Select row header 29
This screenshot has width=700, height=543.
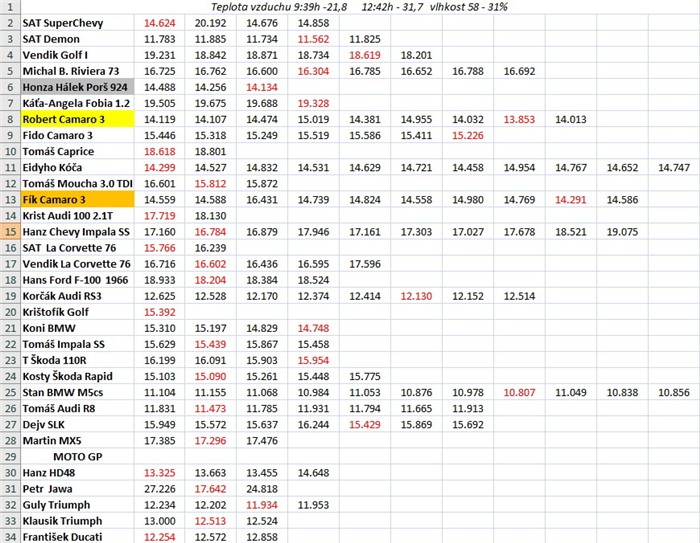10,457
